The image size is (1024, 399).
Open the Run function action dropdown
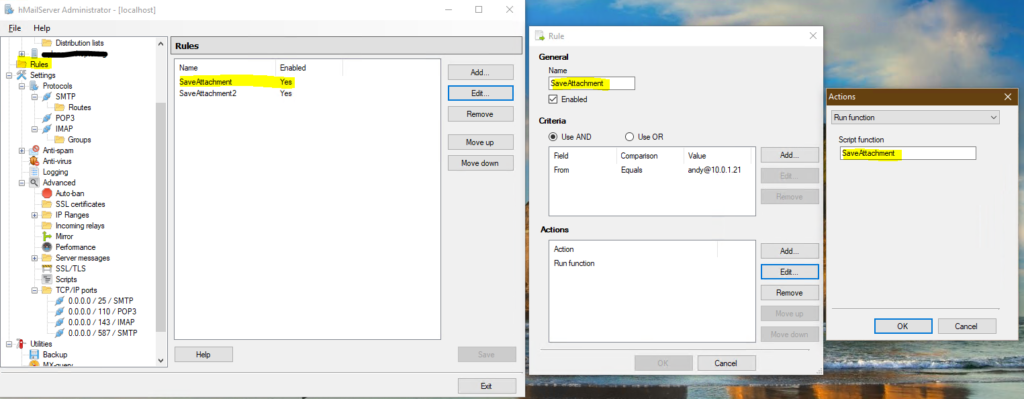pos(916,118)
